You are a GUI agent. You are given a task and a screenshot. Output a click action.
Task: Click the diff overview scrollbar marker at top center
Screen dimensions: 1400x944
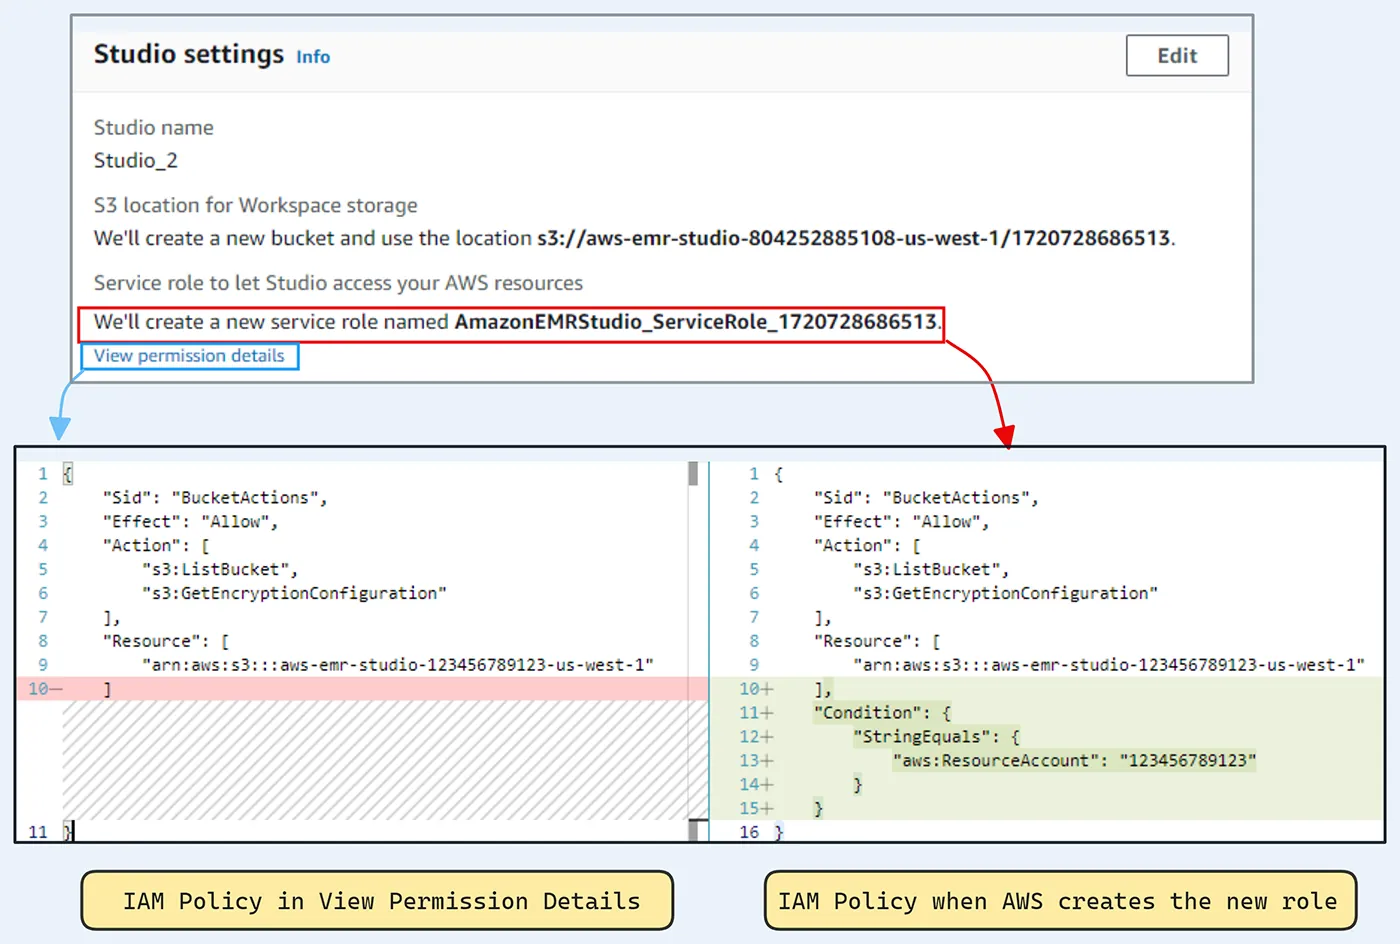693,473
